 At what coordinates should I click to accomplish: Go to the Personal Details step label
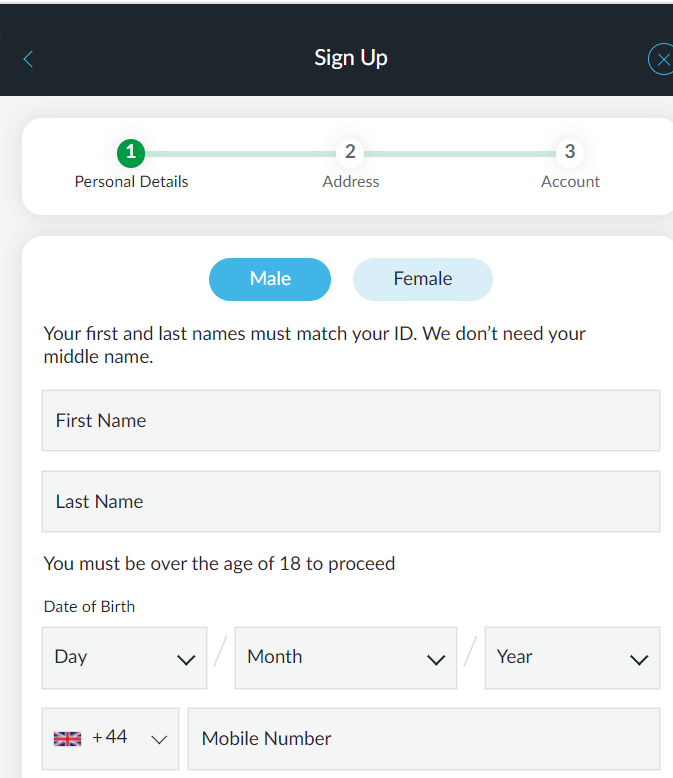coord(131,182)
